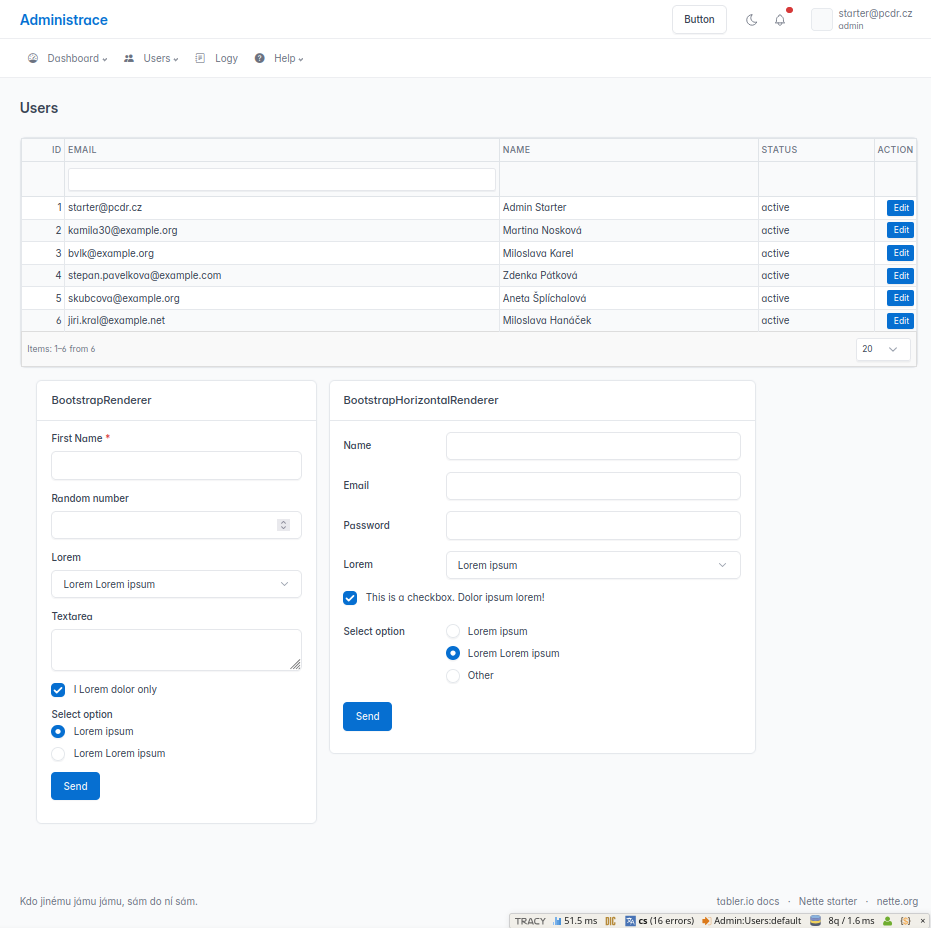
Task: Select the 'Other' radio option
Action: pos(453,676)
